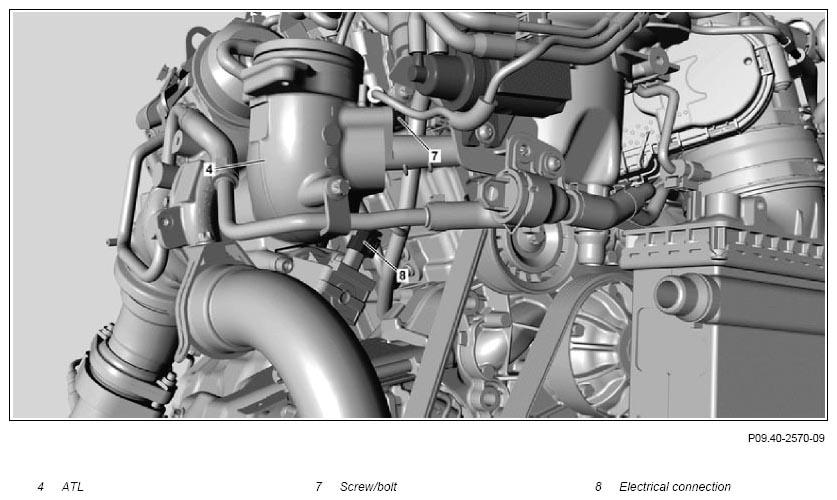Image resolution: width=837 pixels, height=500 pixels.
Task: Click the legend number 7 beside Screw/bolt
Action: pyautogui.click(x=319, y=487)
